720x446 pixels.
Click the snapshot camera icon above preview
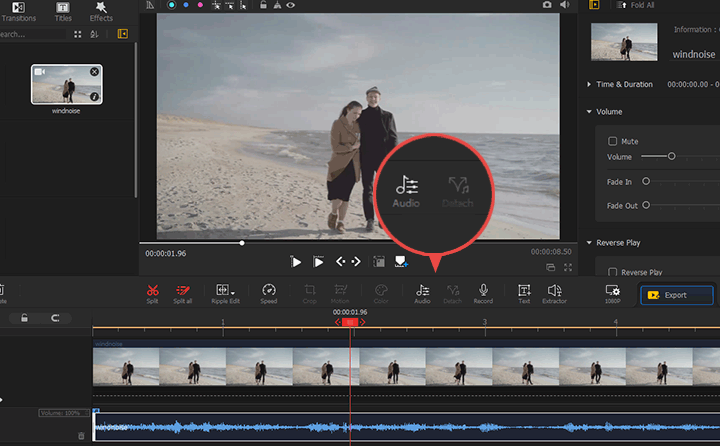coord(547,5)
